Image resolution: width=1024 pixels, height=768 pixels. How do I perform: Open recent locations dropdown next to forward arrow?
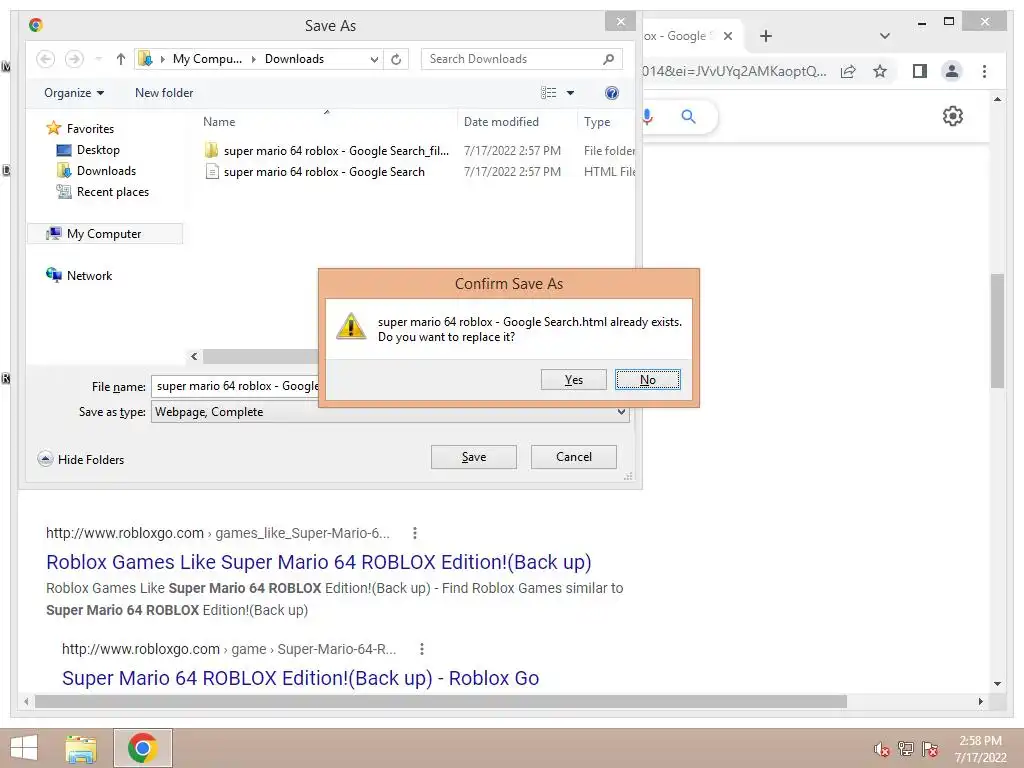click(x=99, y=59)
